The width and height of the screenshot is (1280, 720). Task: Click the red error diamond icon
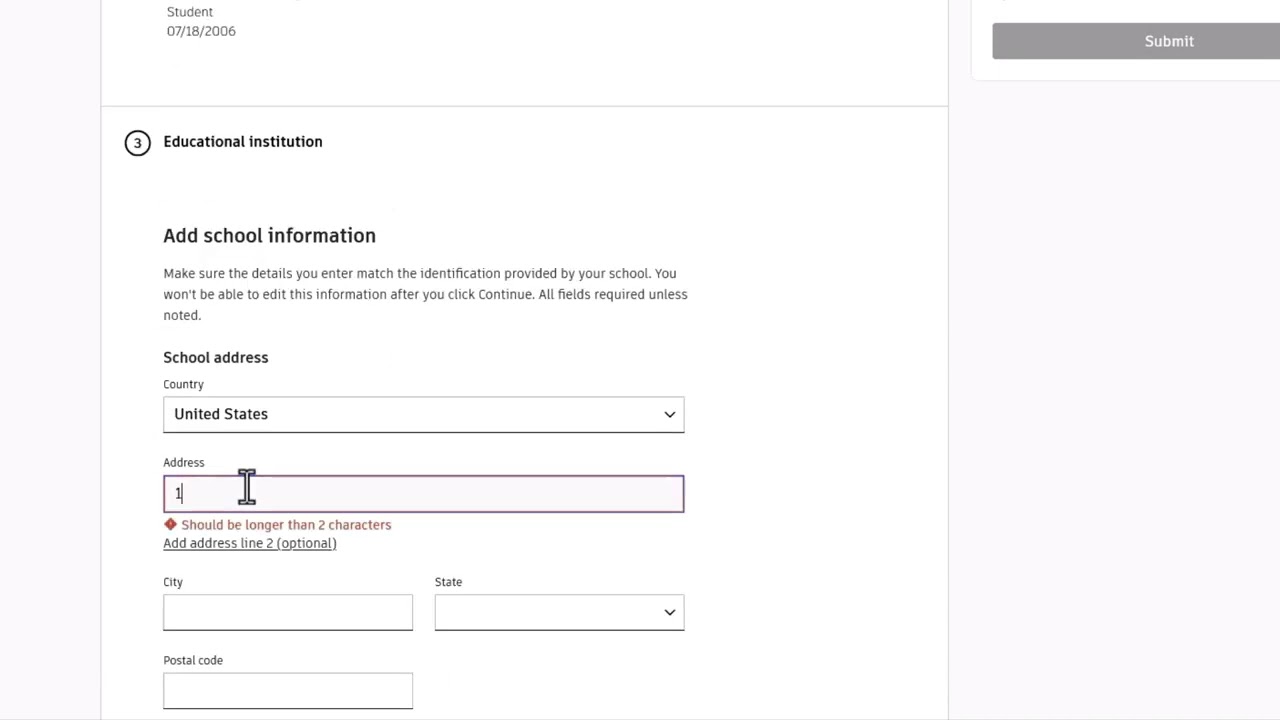click(x=170, y=524)
